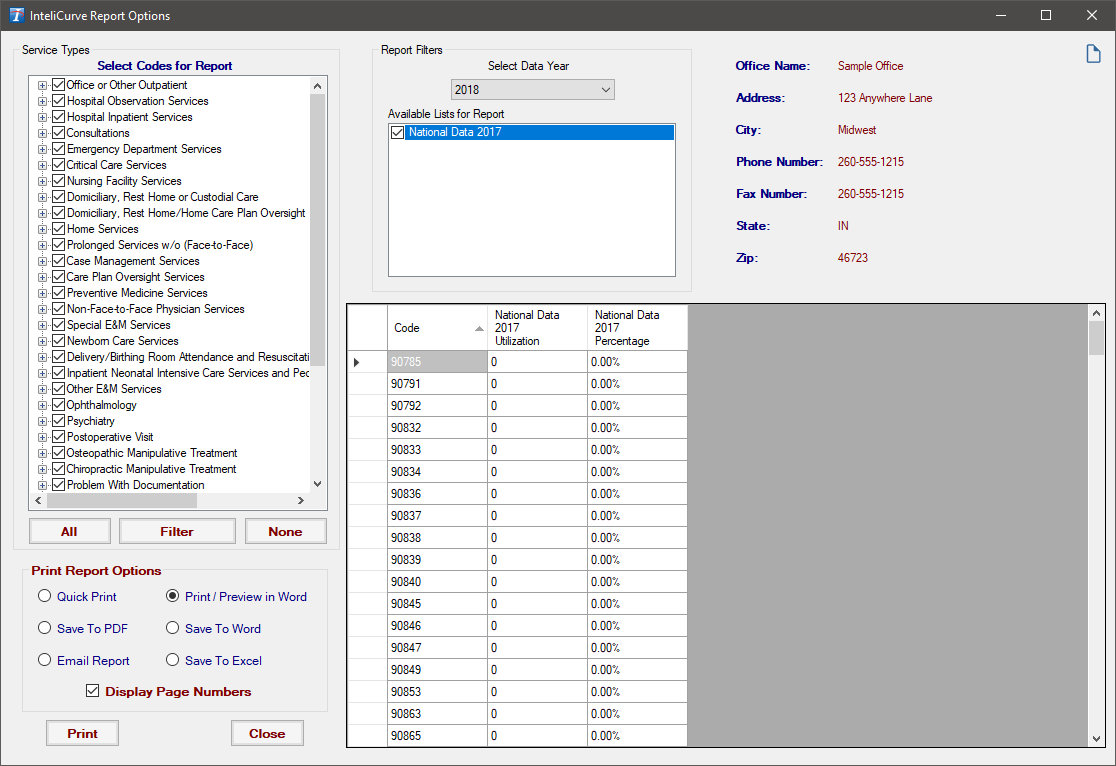1116x766 pixels.
Task: Select Other E&M Services tree item
Action: pos(114,389)
